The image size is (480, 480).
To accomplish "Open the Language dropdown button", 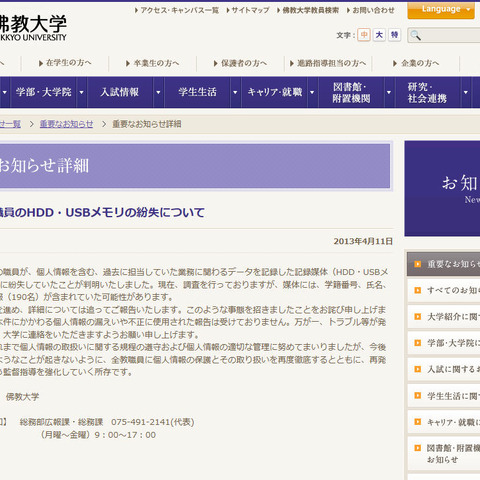I will pyautogui.click(x=441, y=10).
